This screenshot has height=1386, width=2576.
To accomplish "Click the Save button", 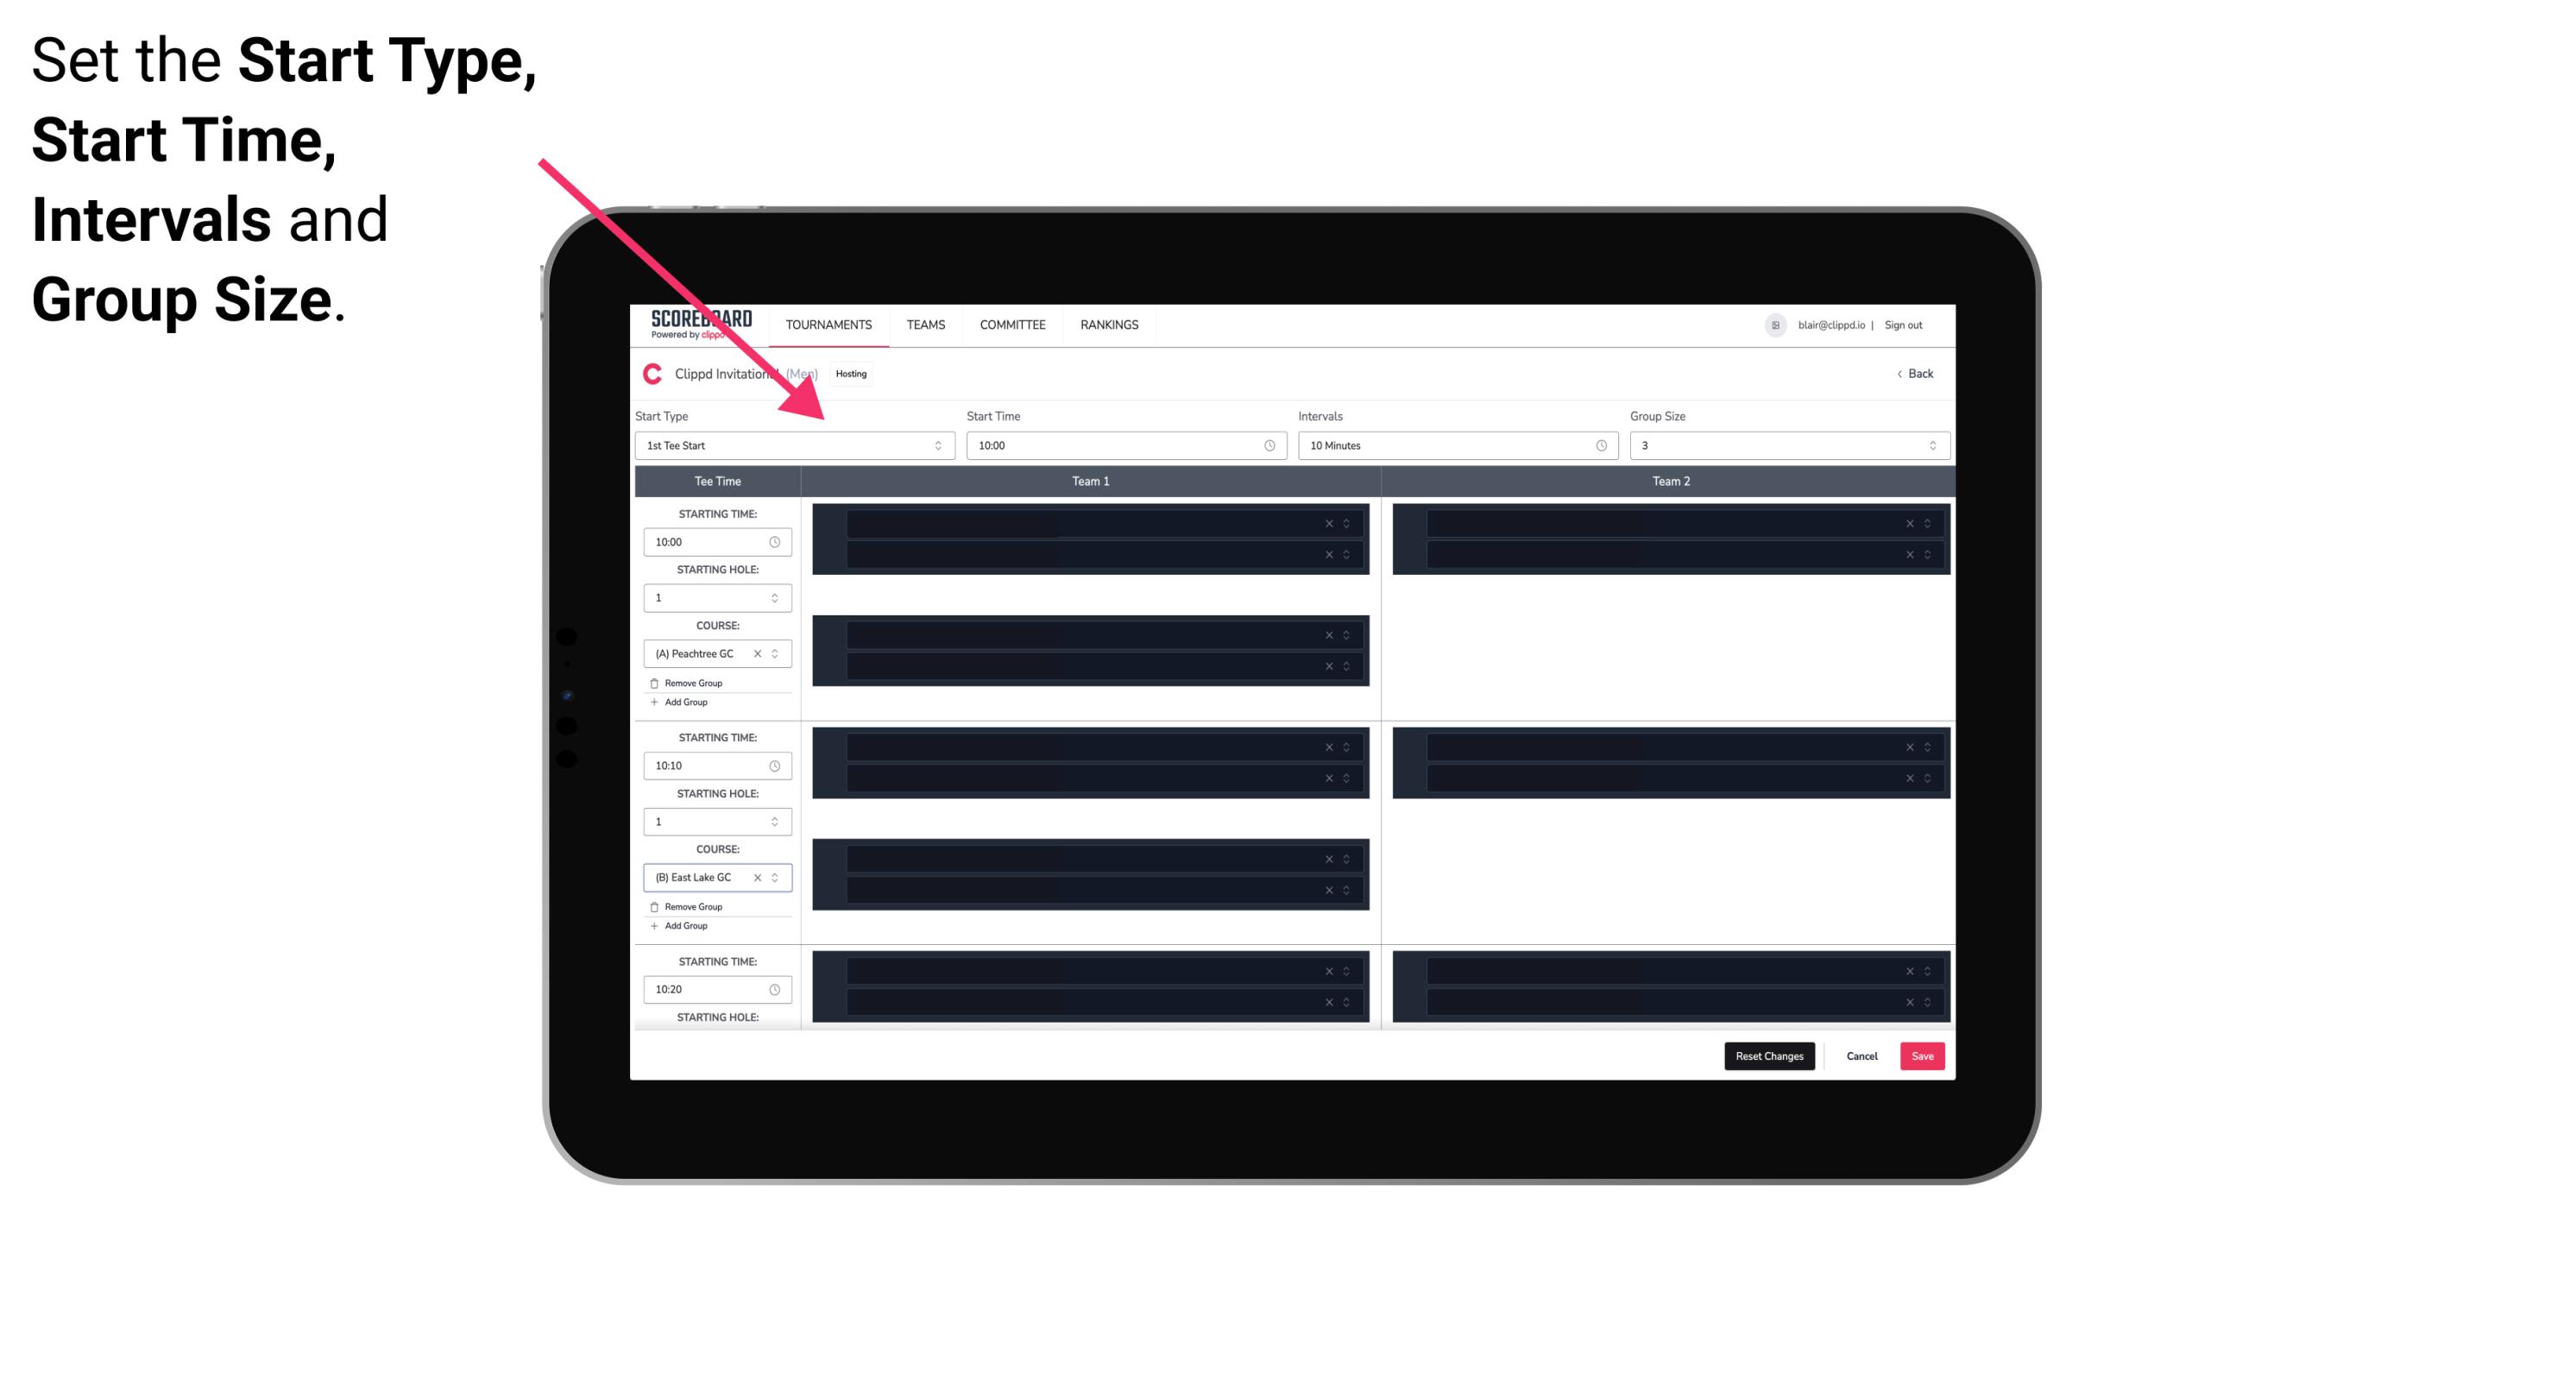I will 1923,1055.
